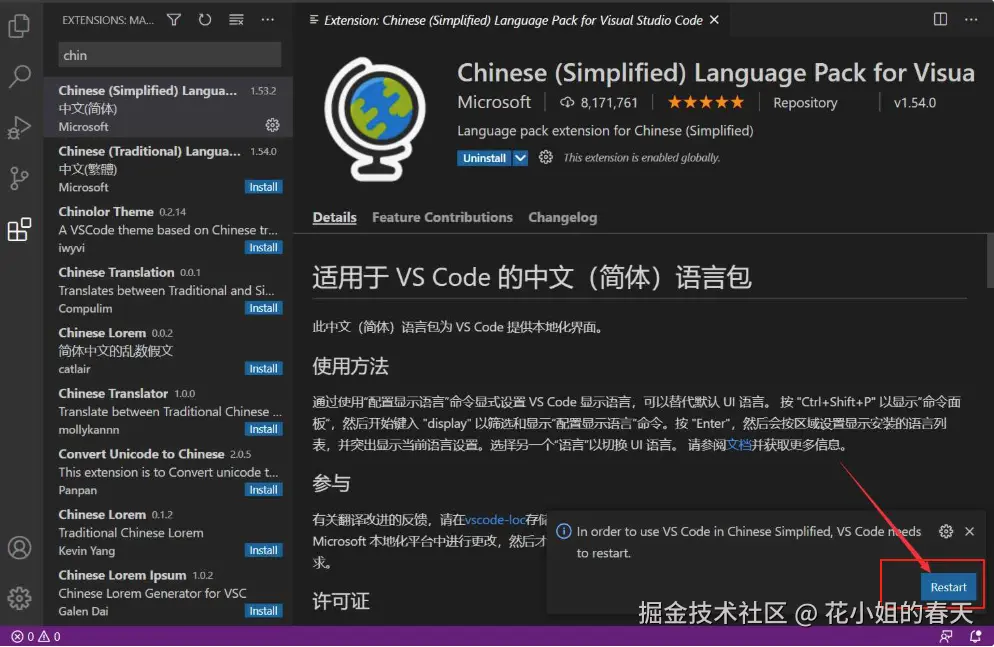The image size is (994, 647).
Task: Click the extensions search box containing chin
Action: click(169, 55)
